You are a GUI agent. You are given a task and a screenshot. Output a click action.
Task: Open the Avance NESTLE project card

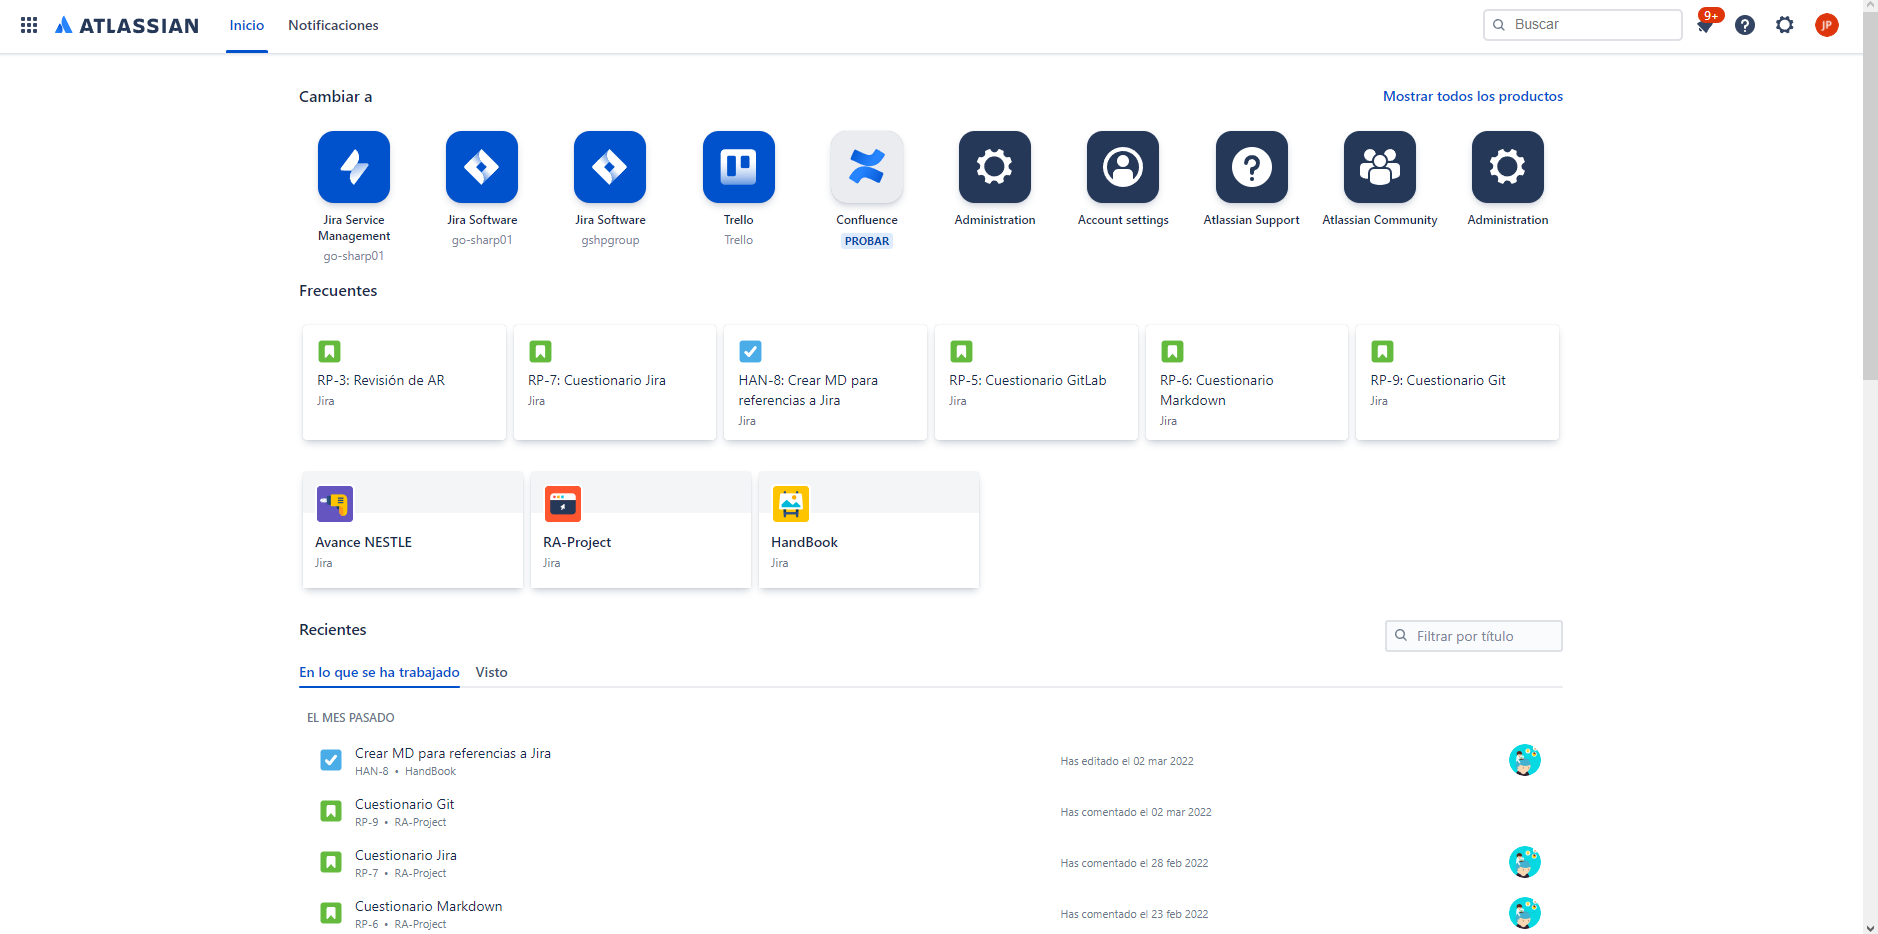point(413,530)
